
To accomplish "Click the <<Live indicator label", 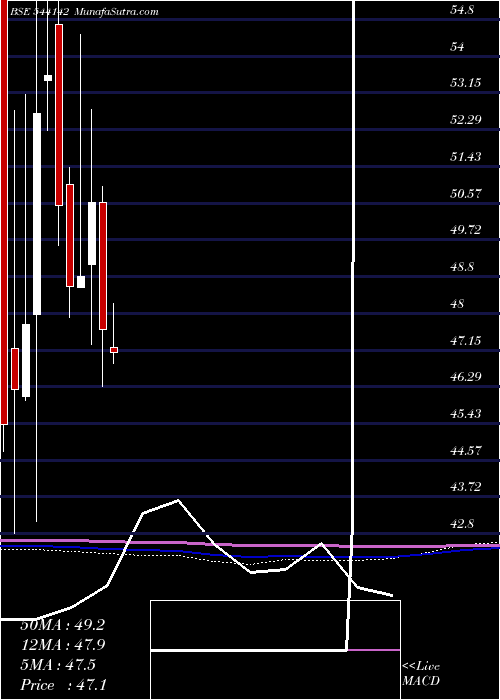I will (421, 667).
